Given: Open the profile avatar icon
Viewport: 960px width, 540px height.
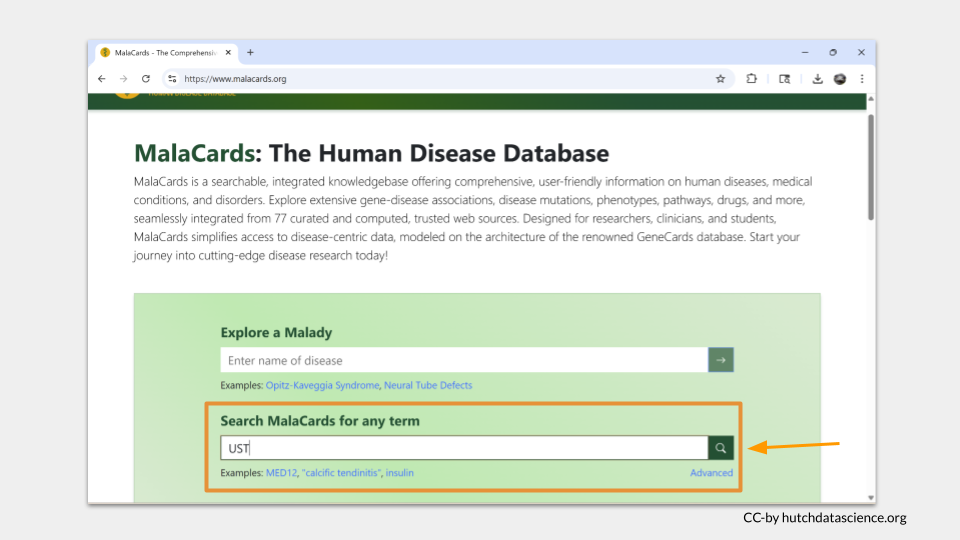Looking at the screenshot, I should tap(840, 79).
